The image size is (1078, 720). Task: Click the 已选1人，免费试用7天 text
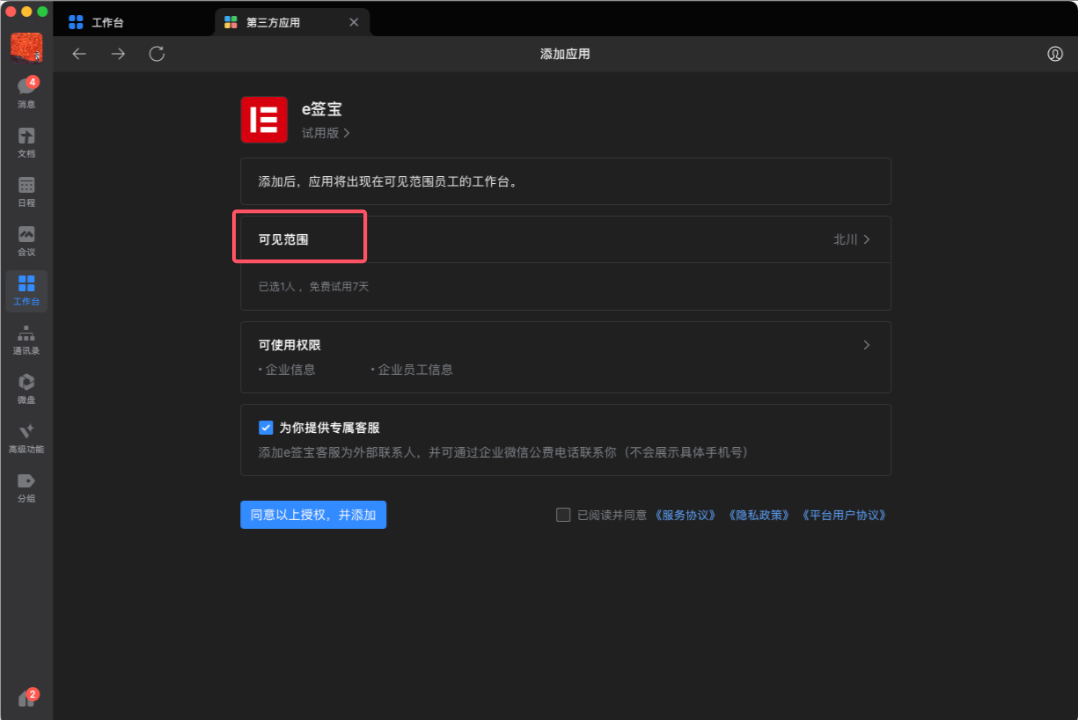tap(314, 286)
